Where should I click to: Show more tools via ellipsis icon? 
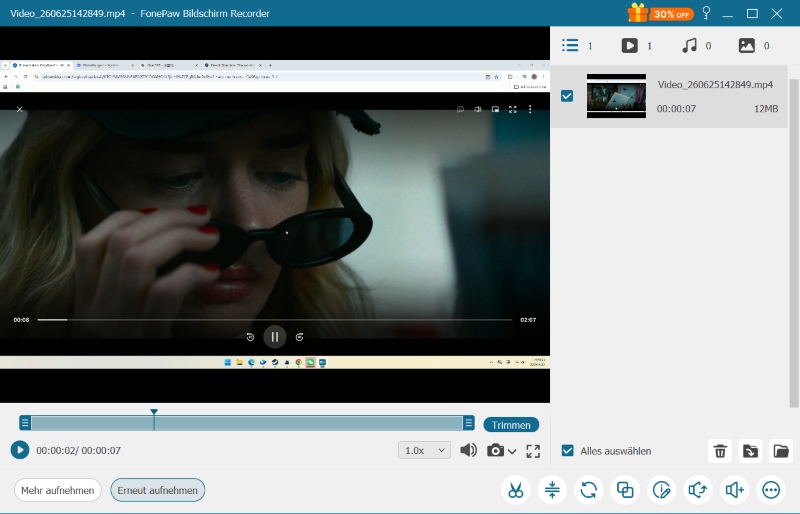pos(771,490)
